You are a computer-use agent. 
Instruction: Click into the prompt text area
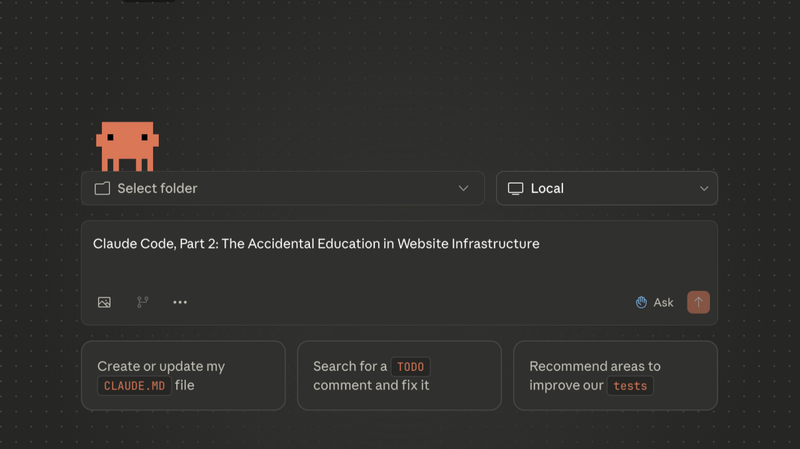(x=399, y=258)
